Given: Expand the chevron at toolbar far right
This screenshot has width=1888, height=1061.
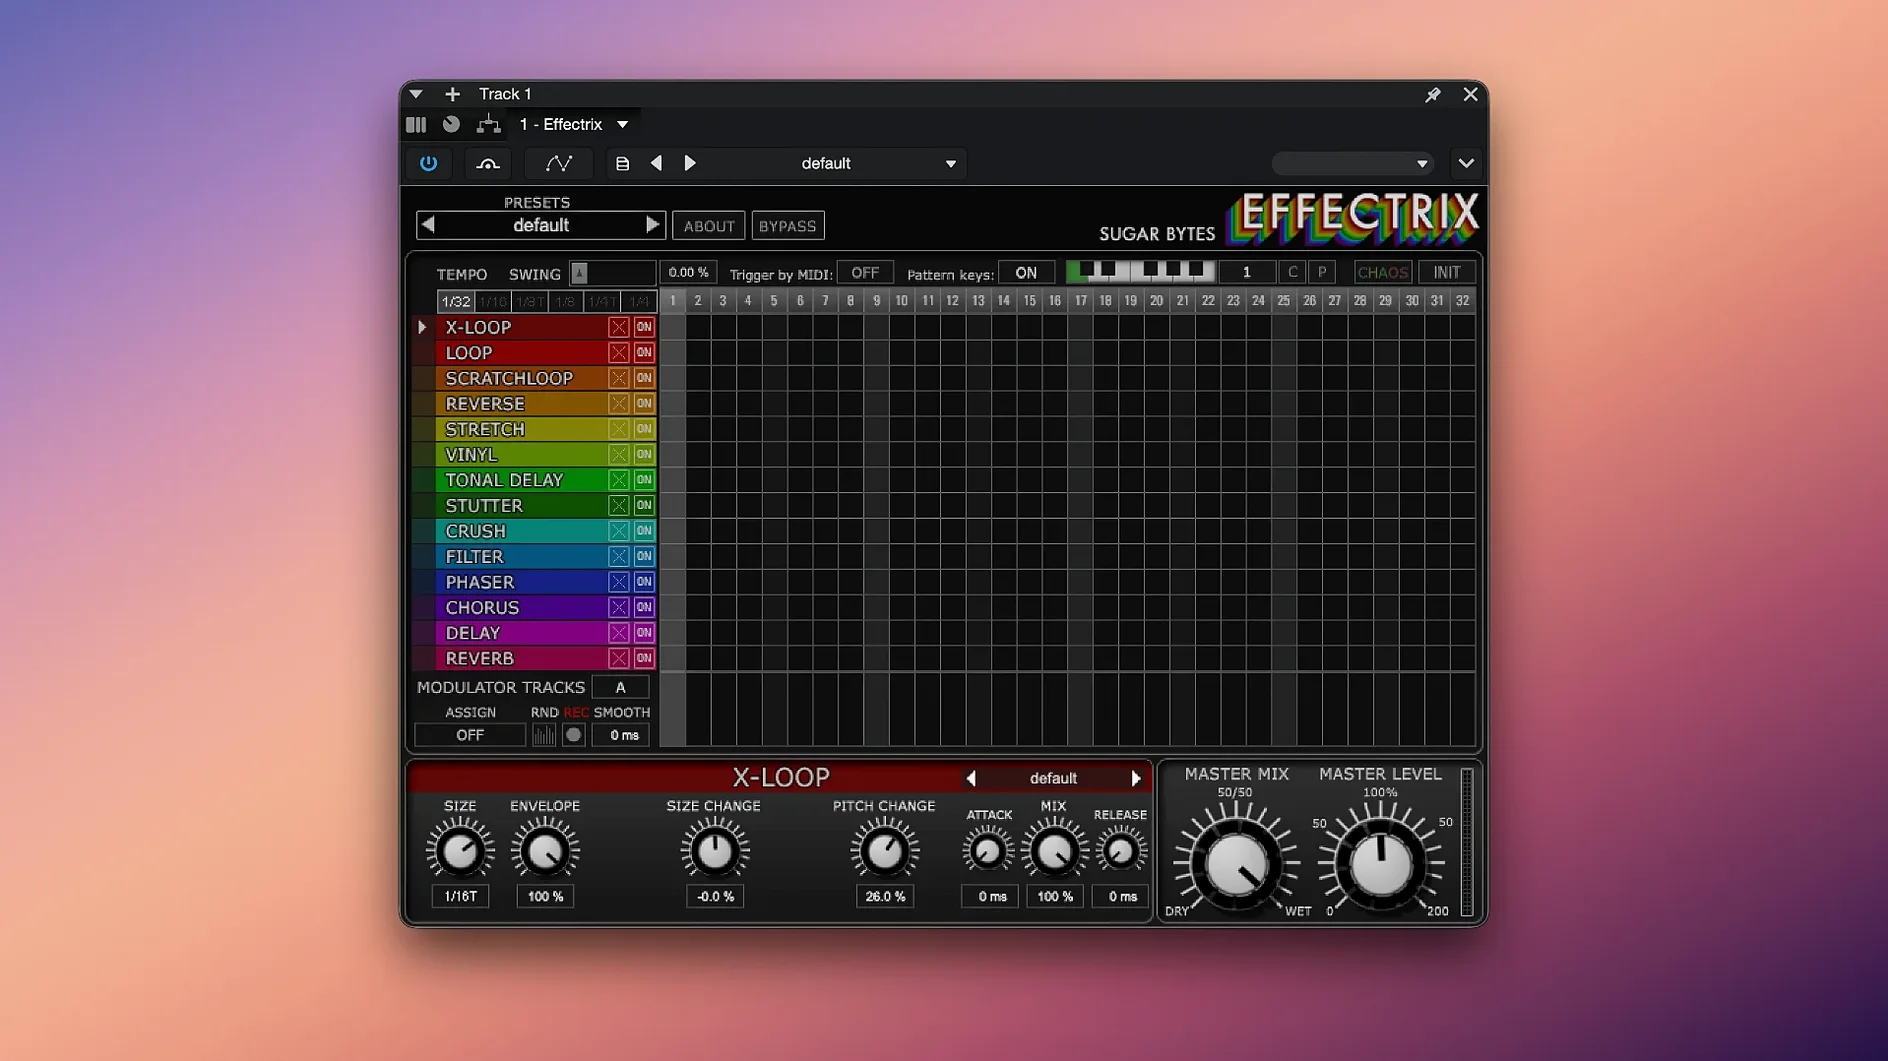Looking at the screenshot, I should click(x=1466, y=163).
